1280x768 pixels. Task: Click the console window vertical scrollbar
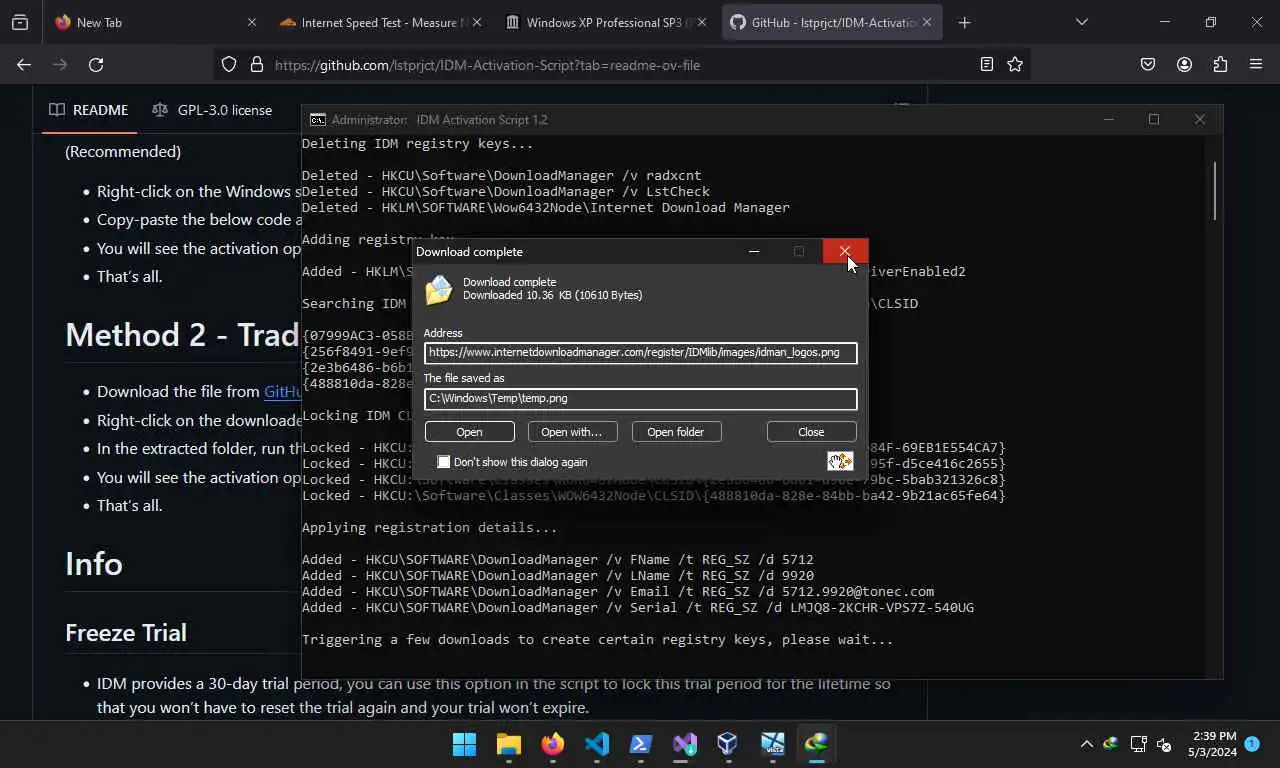[1216, 190]
